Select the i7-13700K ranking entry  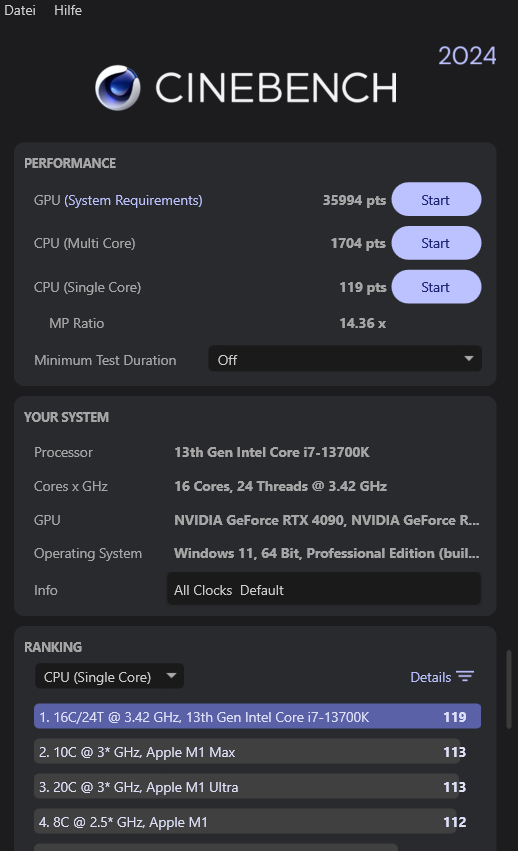257,717
